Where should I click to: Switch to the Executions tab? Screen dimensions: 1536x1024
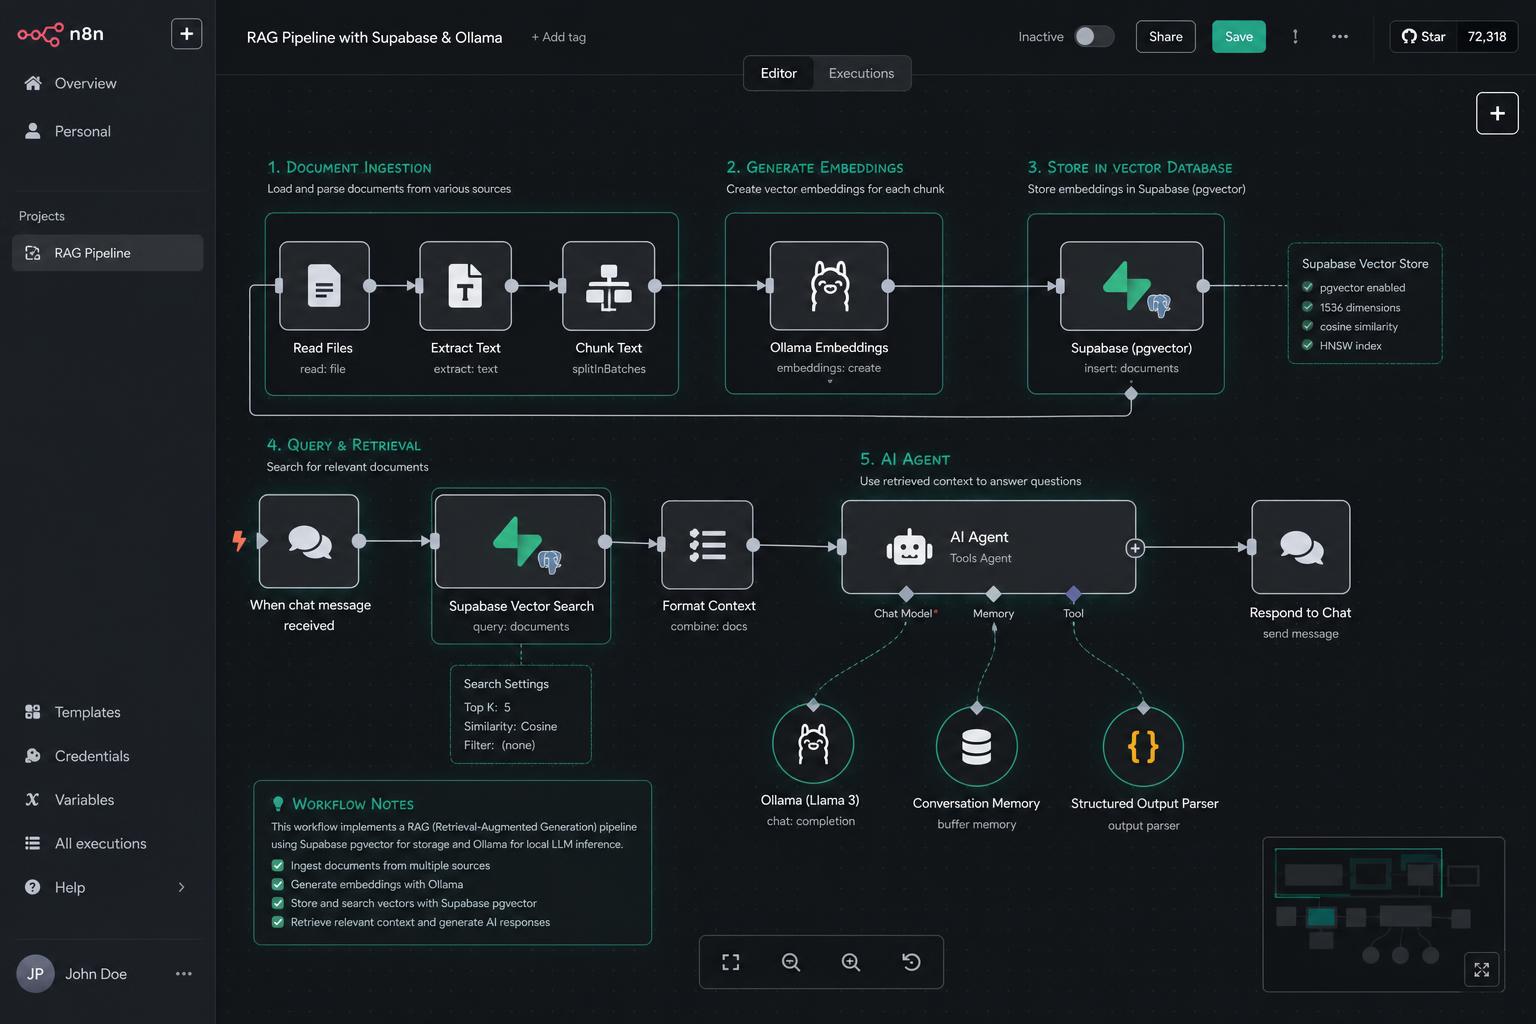[861, 73]
